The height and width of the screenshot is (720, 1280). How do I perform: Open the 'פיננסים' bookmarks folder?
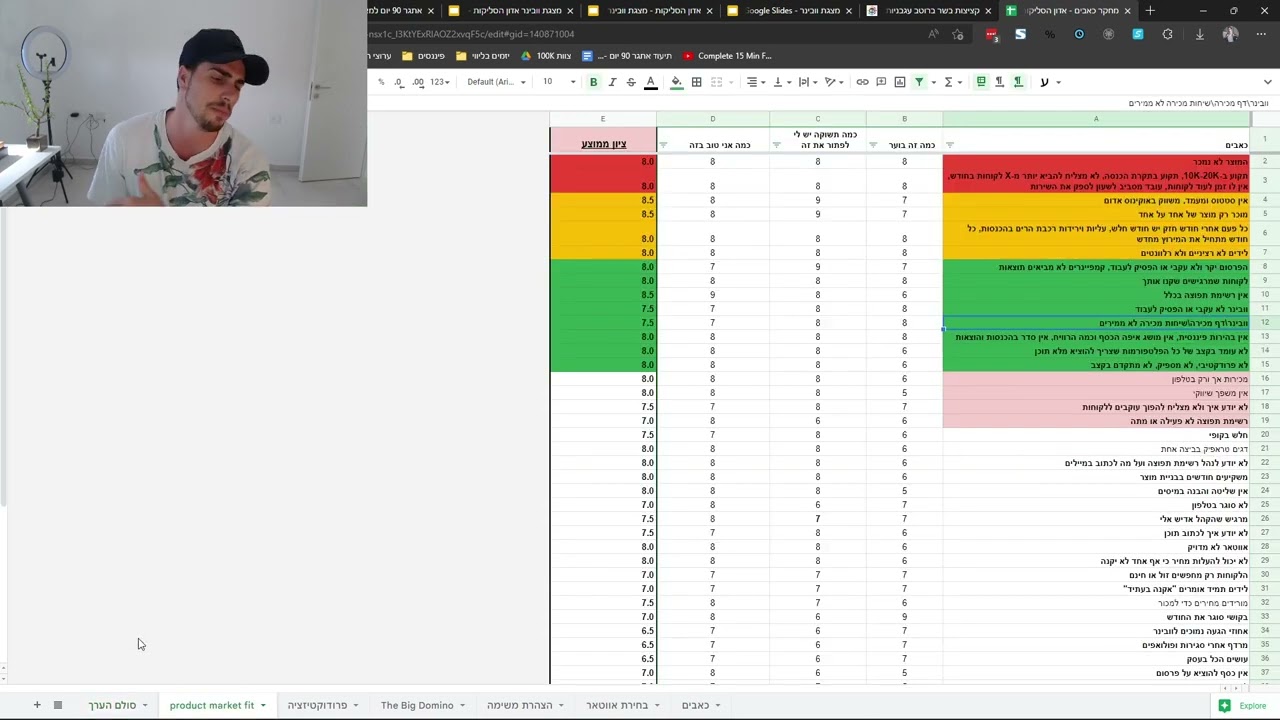point(423,56)
